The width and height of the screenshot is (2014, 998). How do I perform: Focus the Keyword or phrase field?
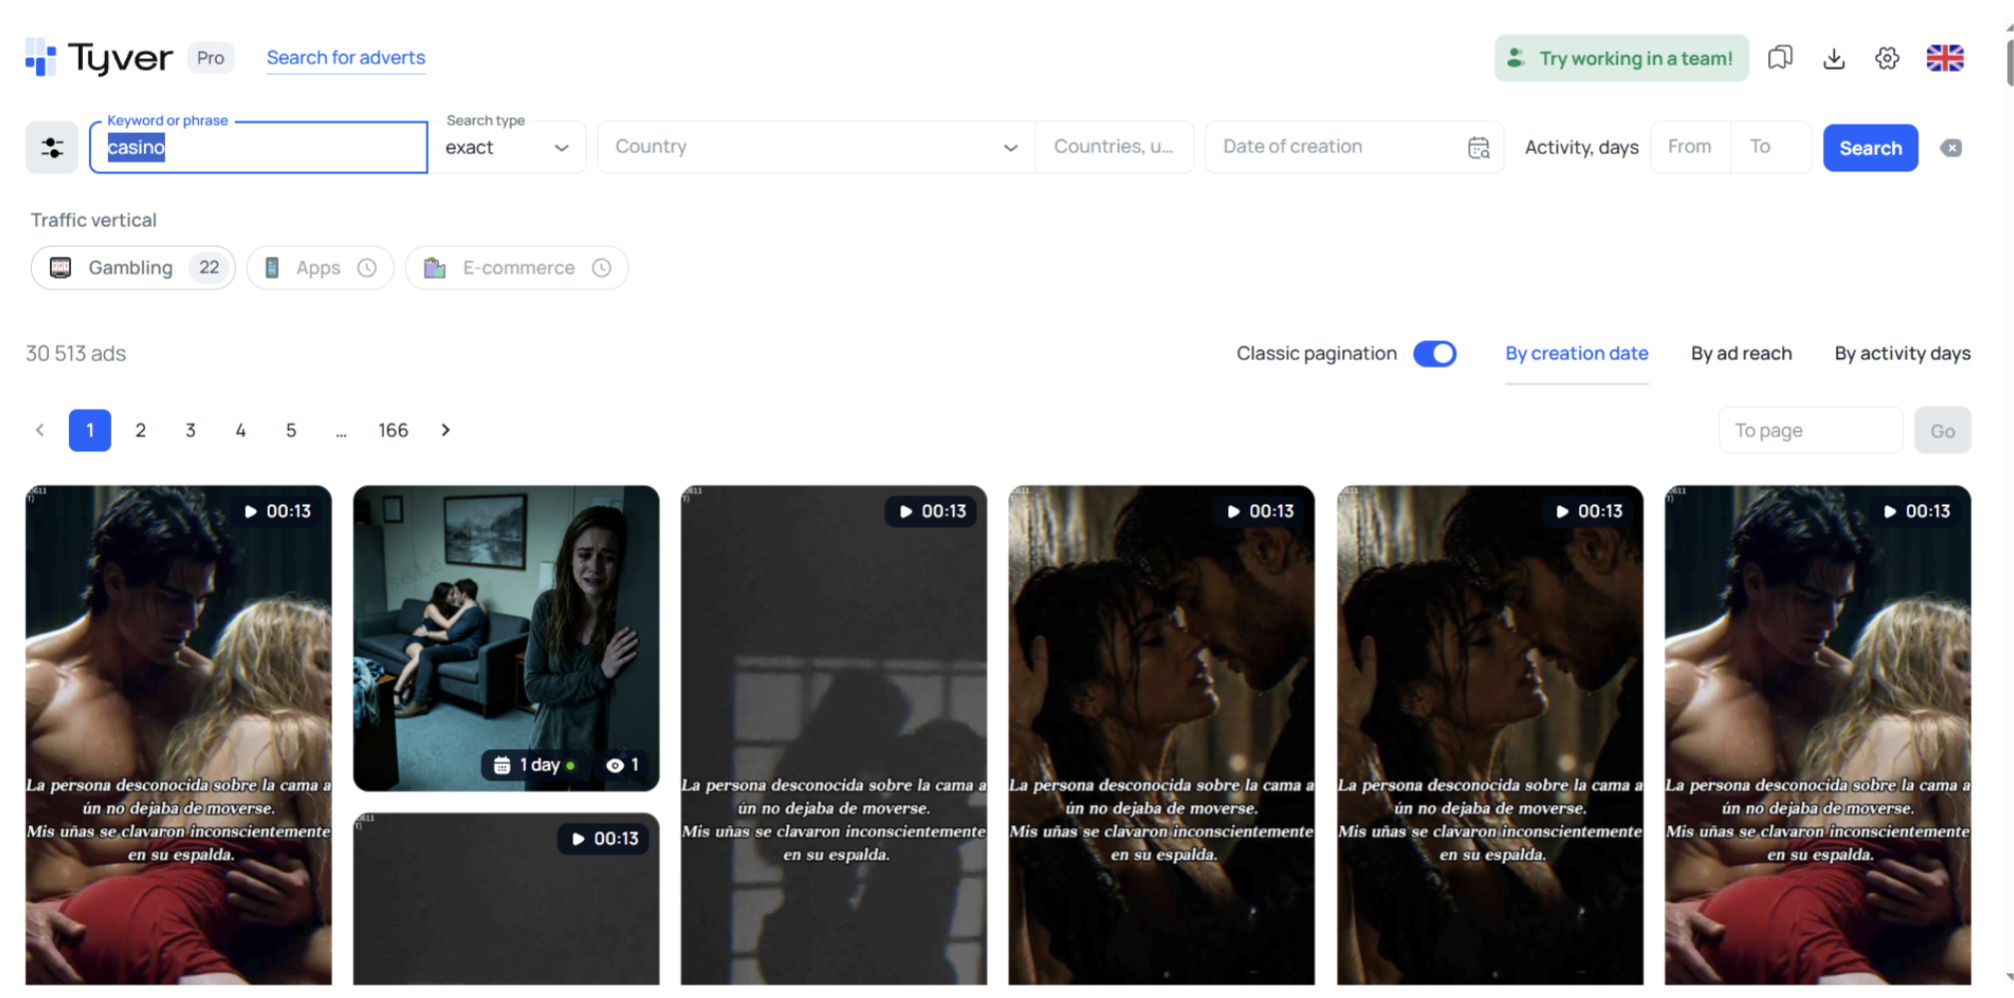point(259,148)
